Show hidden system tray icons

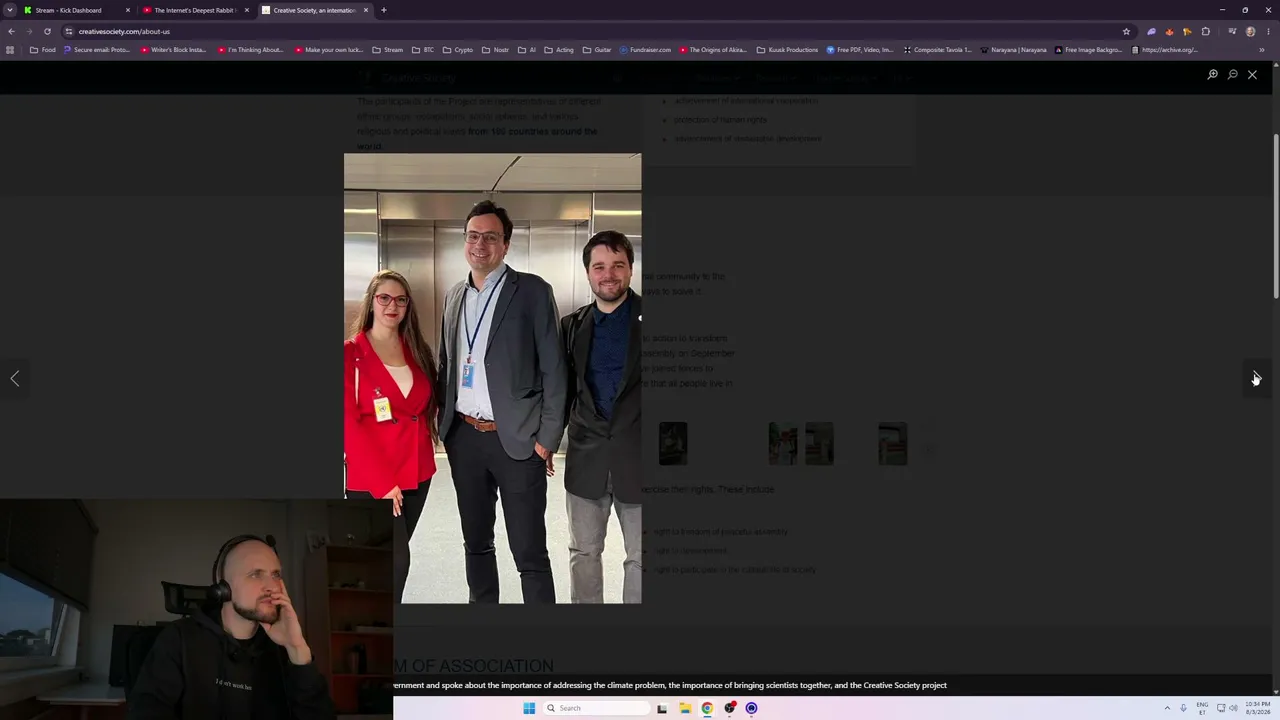1166,708
